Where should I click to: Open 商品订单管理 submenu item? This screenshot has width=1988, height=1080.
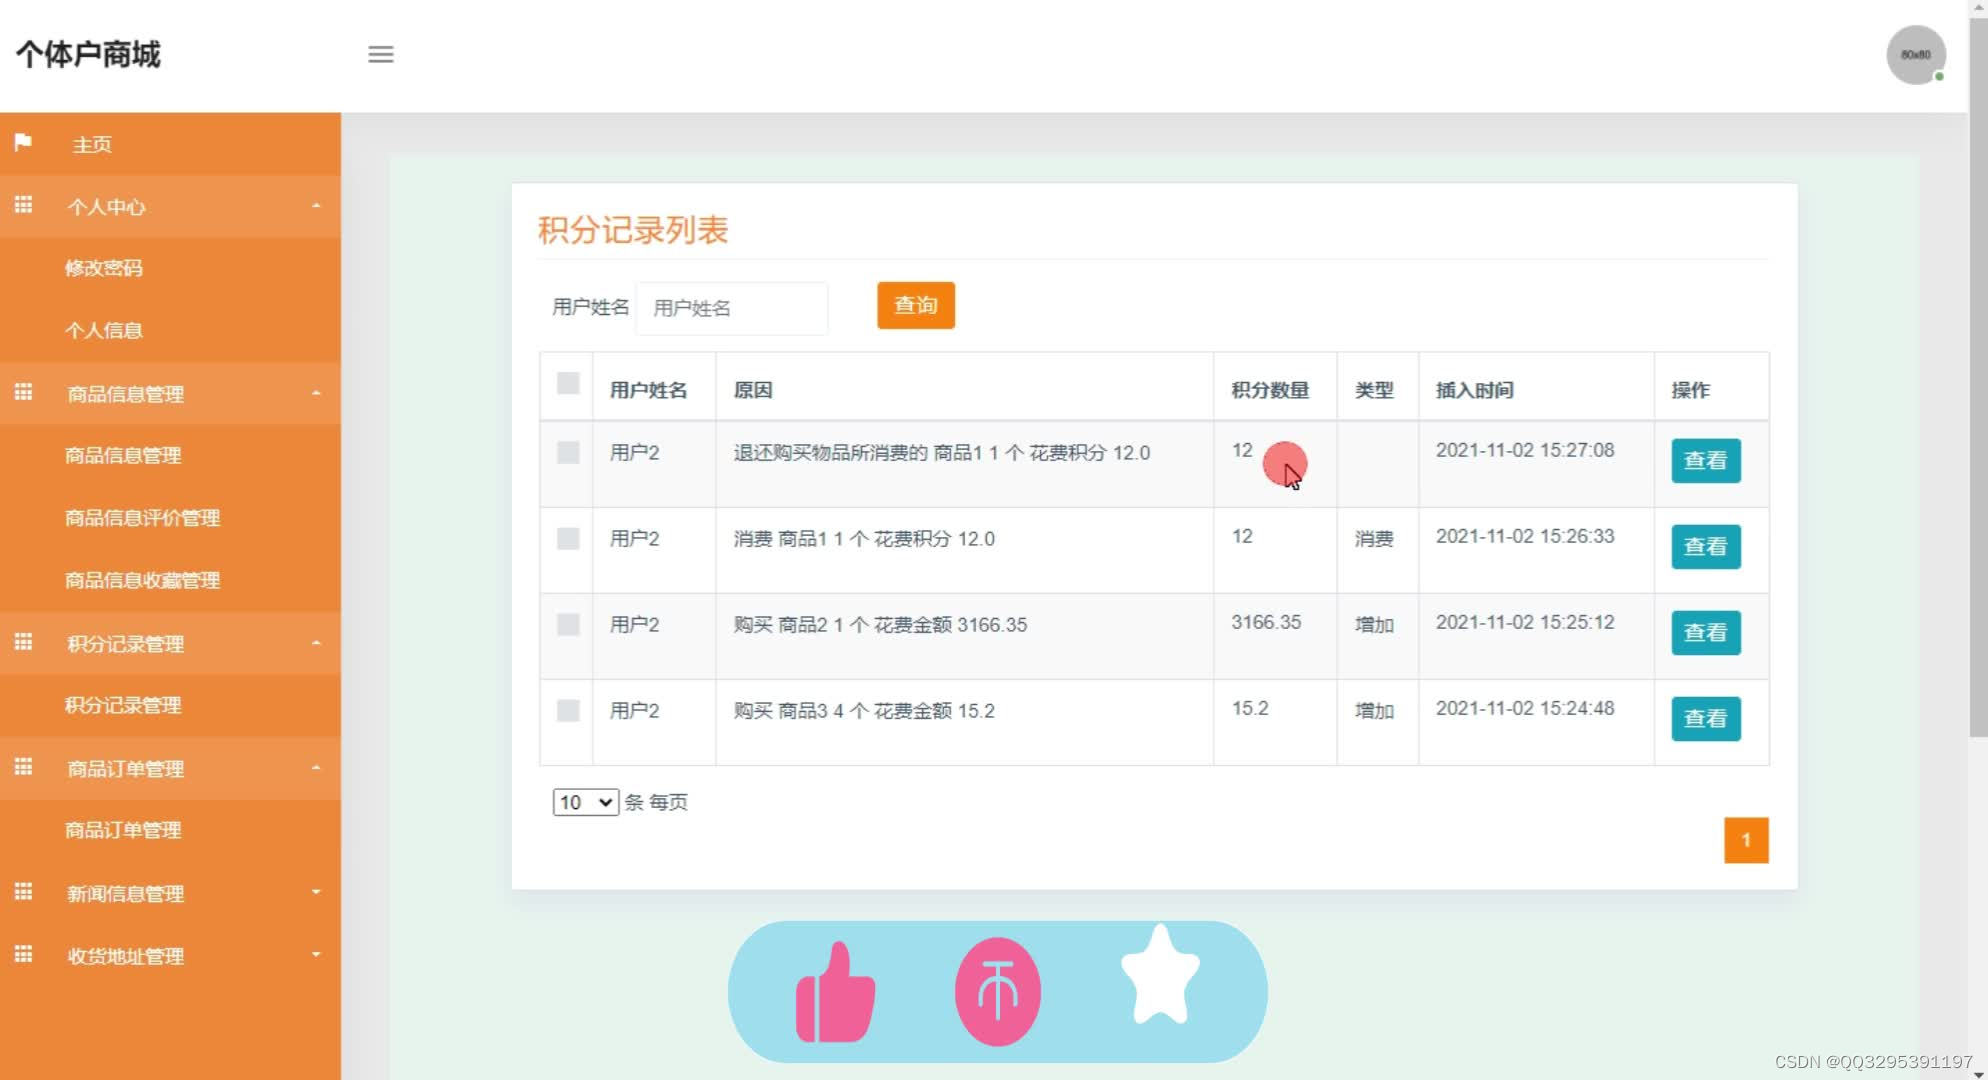pos(123,830)
